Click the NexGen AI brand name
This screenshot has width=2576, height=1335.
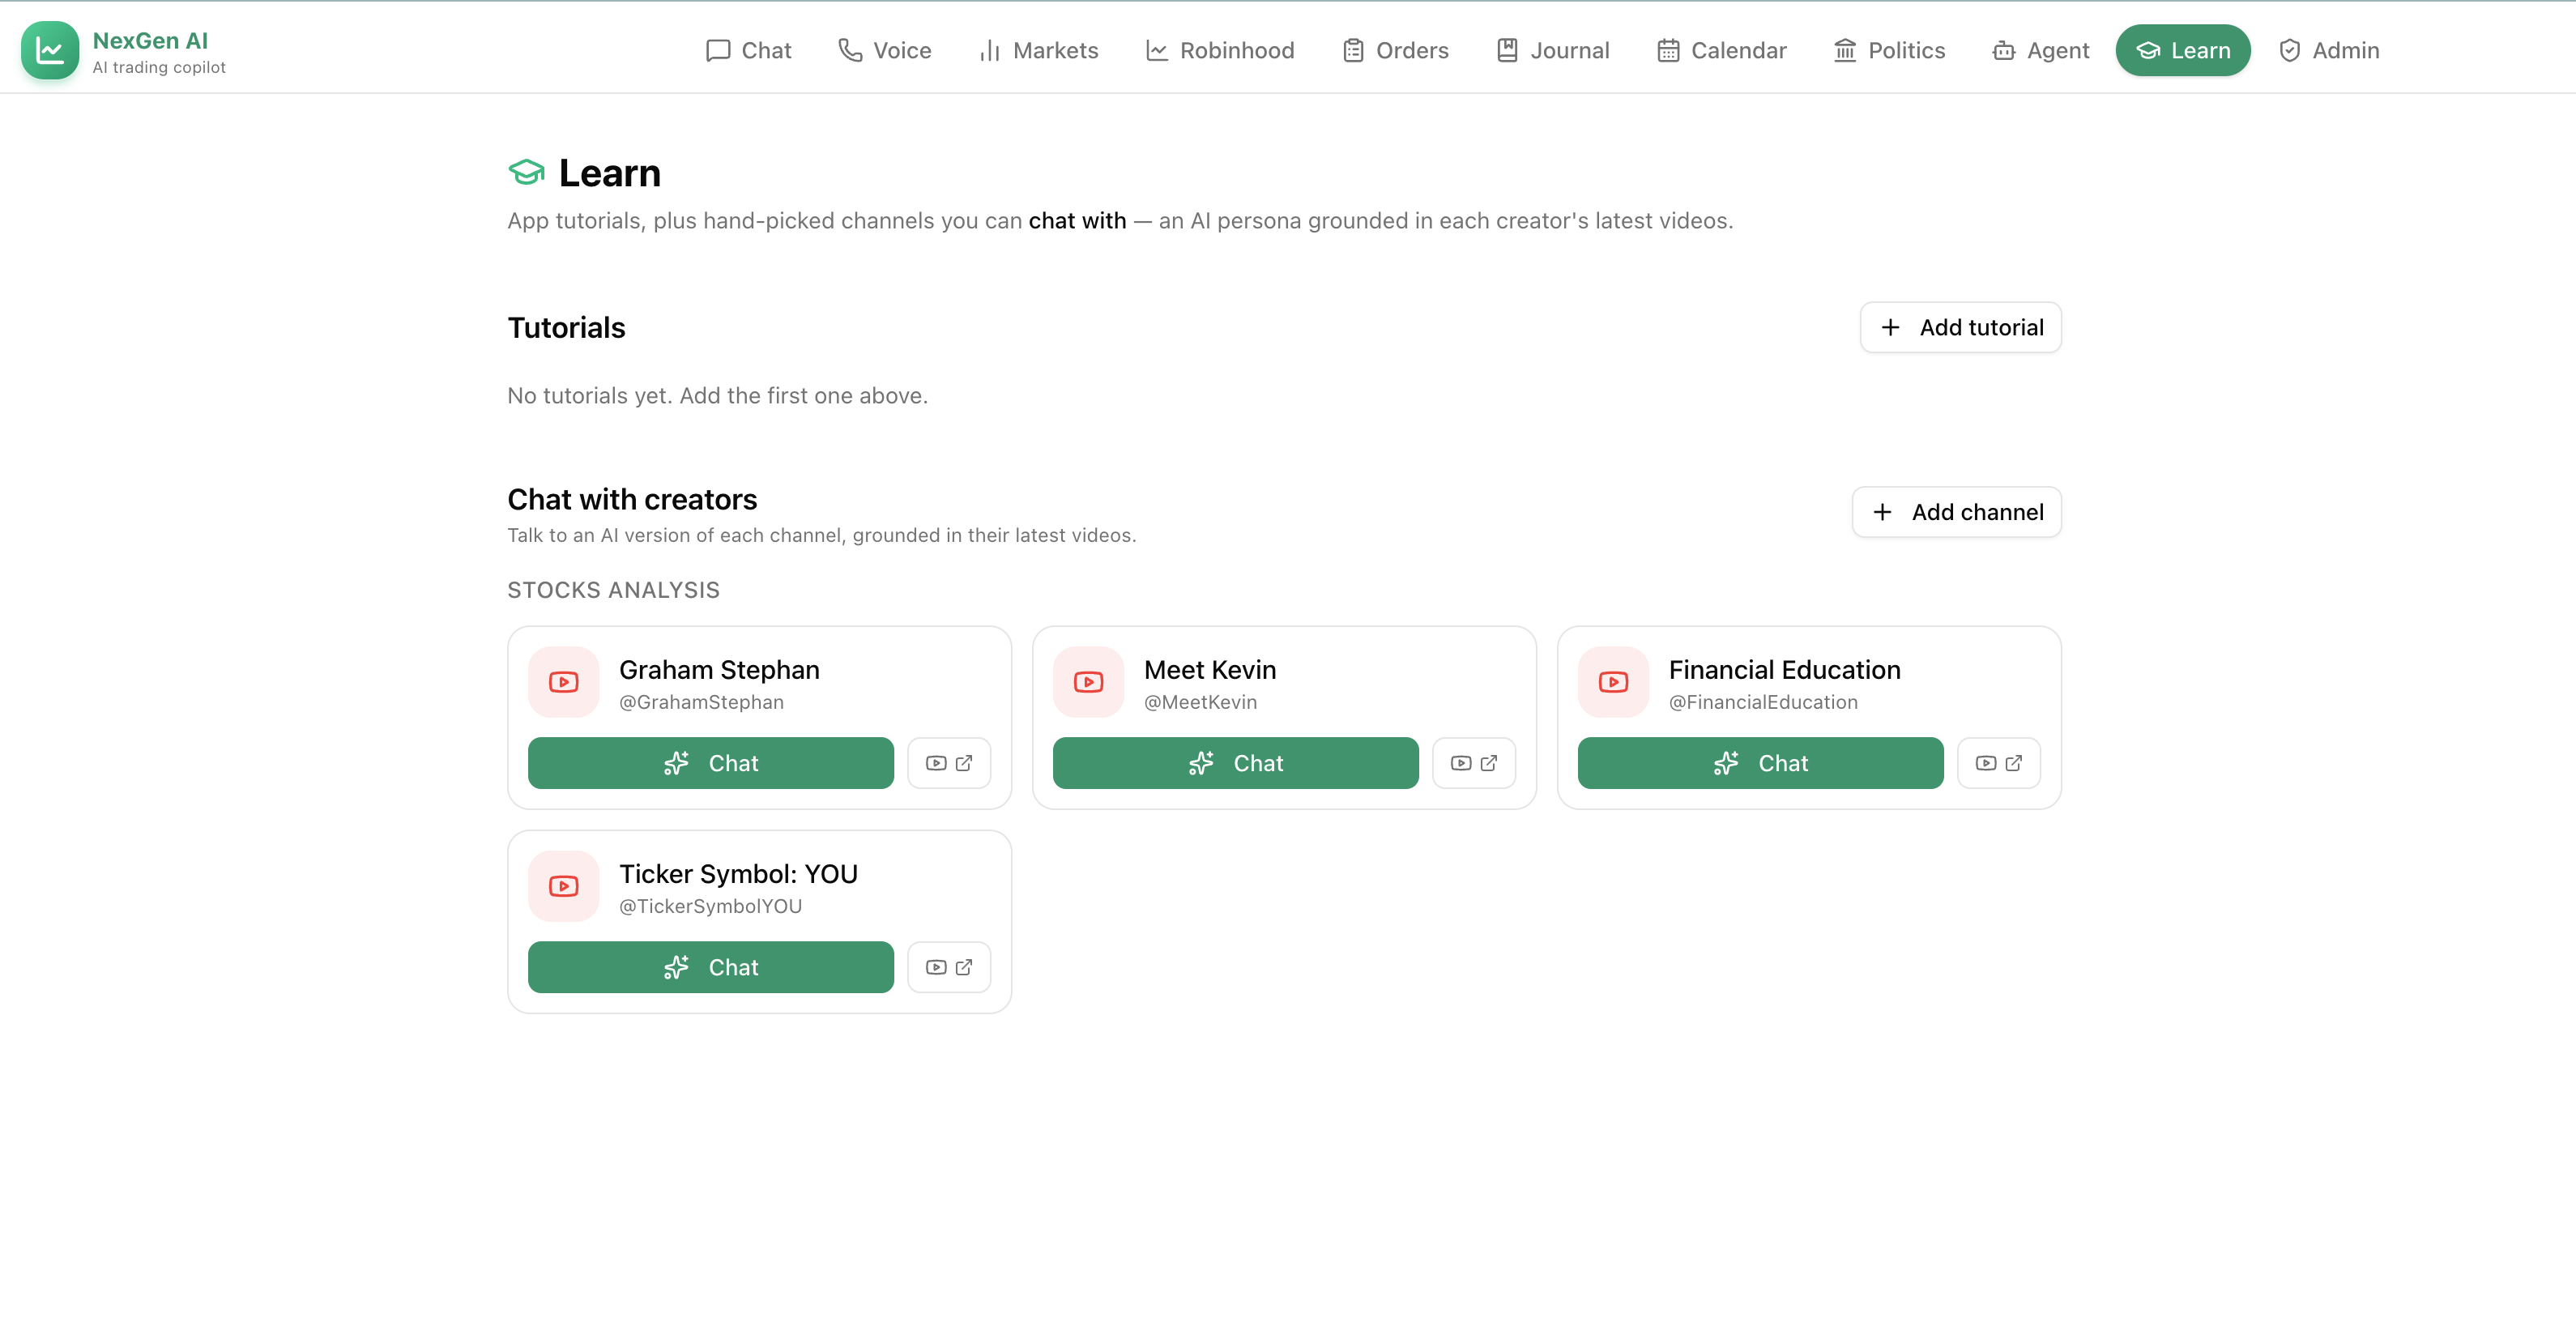click(150, 40)
